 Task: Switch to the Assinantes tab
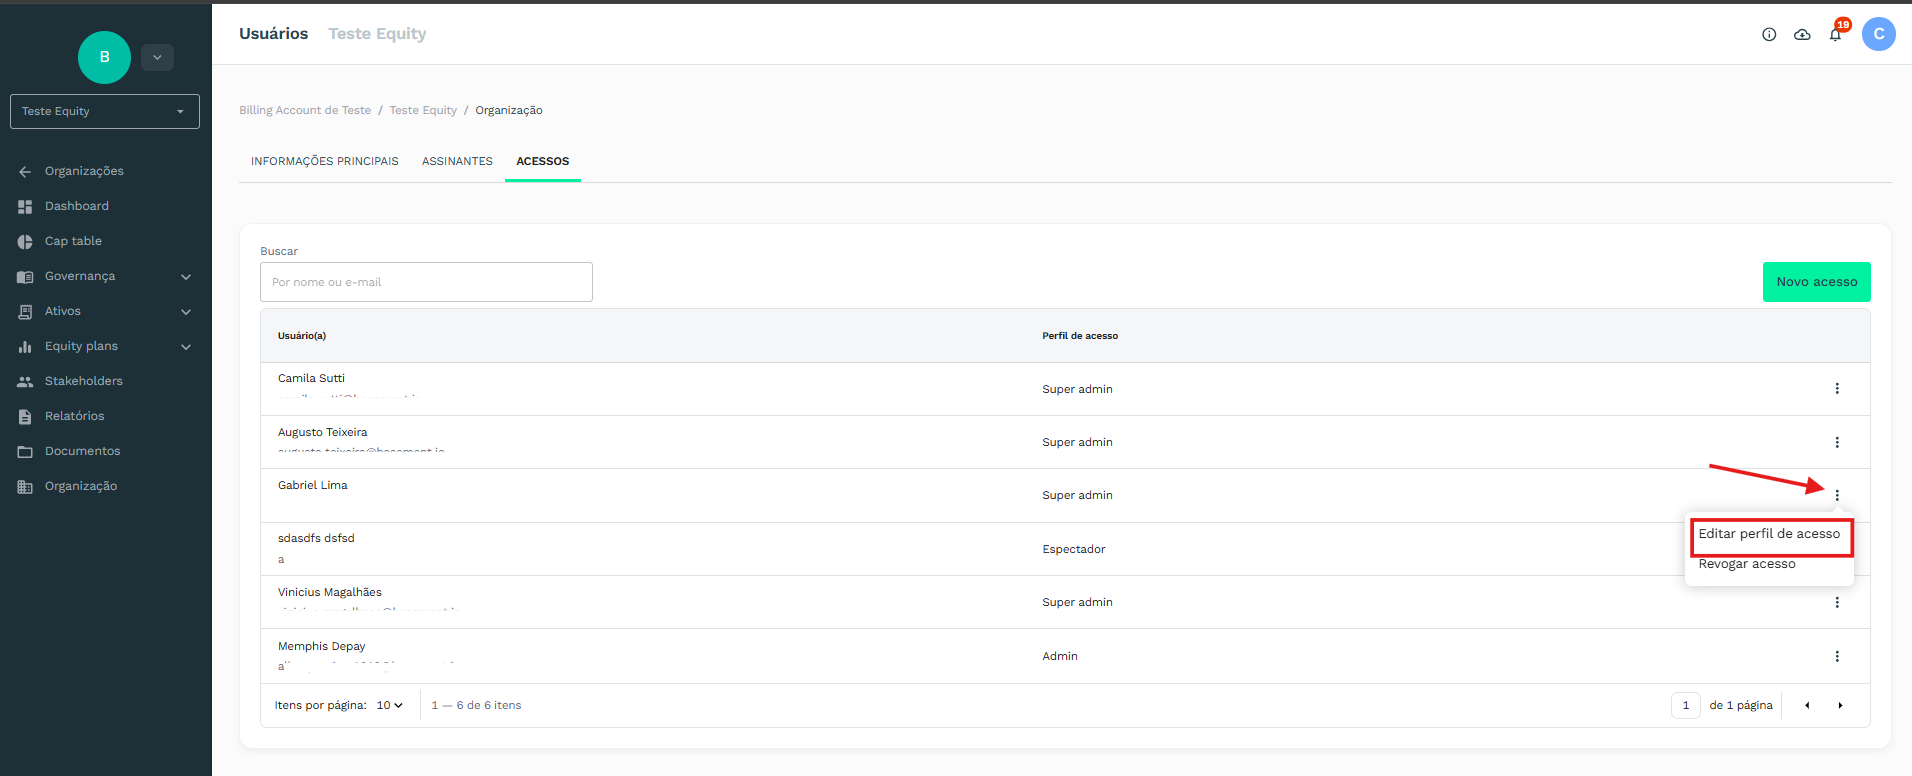[457, 161]
